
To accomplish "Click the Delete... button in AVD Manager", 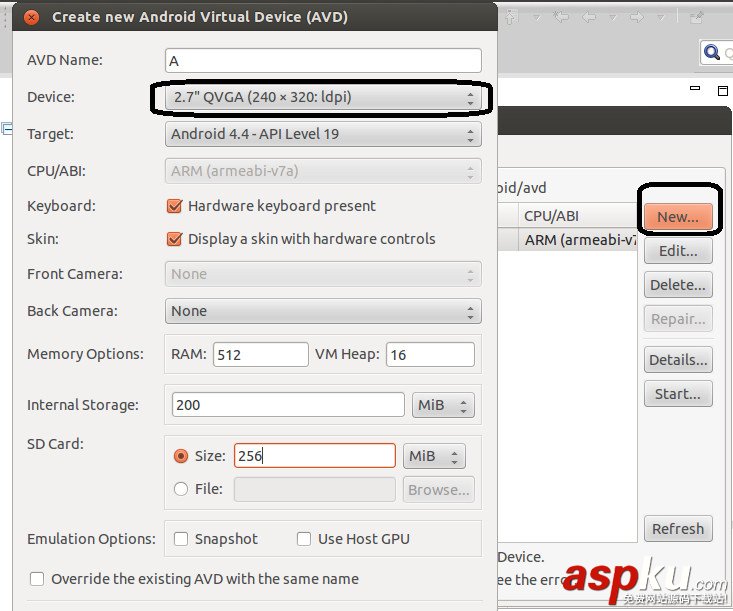I will tap(678, 285).
